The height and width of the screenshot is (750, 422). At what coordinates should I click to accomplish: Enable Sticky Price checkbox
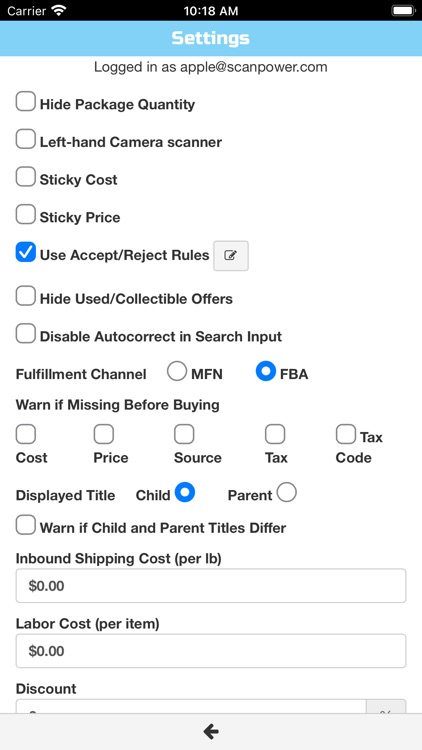pyautogui.click(x=25, y=215)
